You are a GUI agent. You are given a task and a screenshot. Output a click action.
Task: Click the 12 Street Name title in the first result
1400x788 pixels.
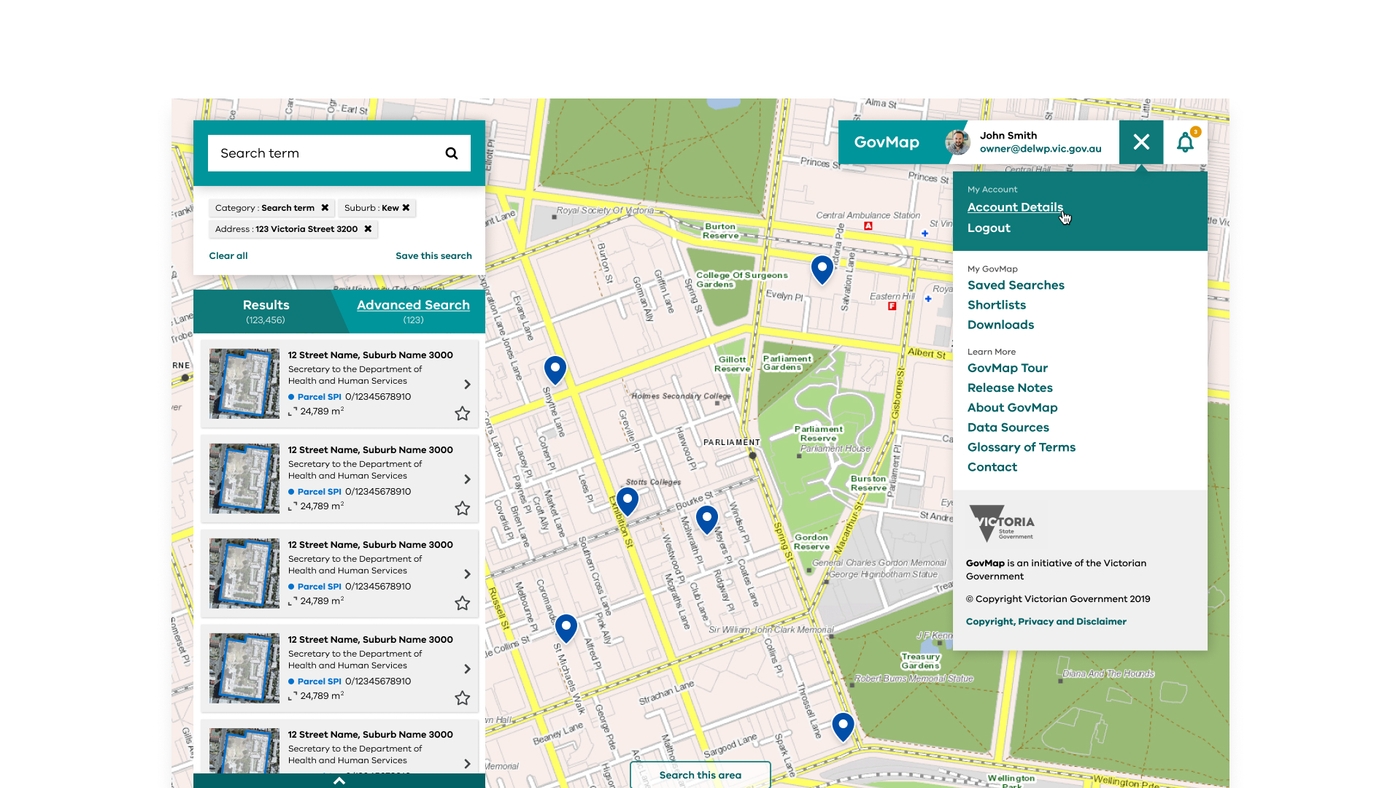[x=370, y=355]
